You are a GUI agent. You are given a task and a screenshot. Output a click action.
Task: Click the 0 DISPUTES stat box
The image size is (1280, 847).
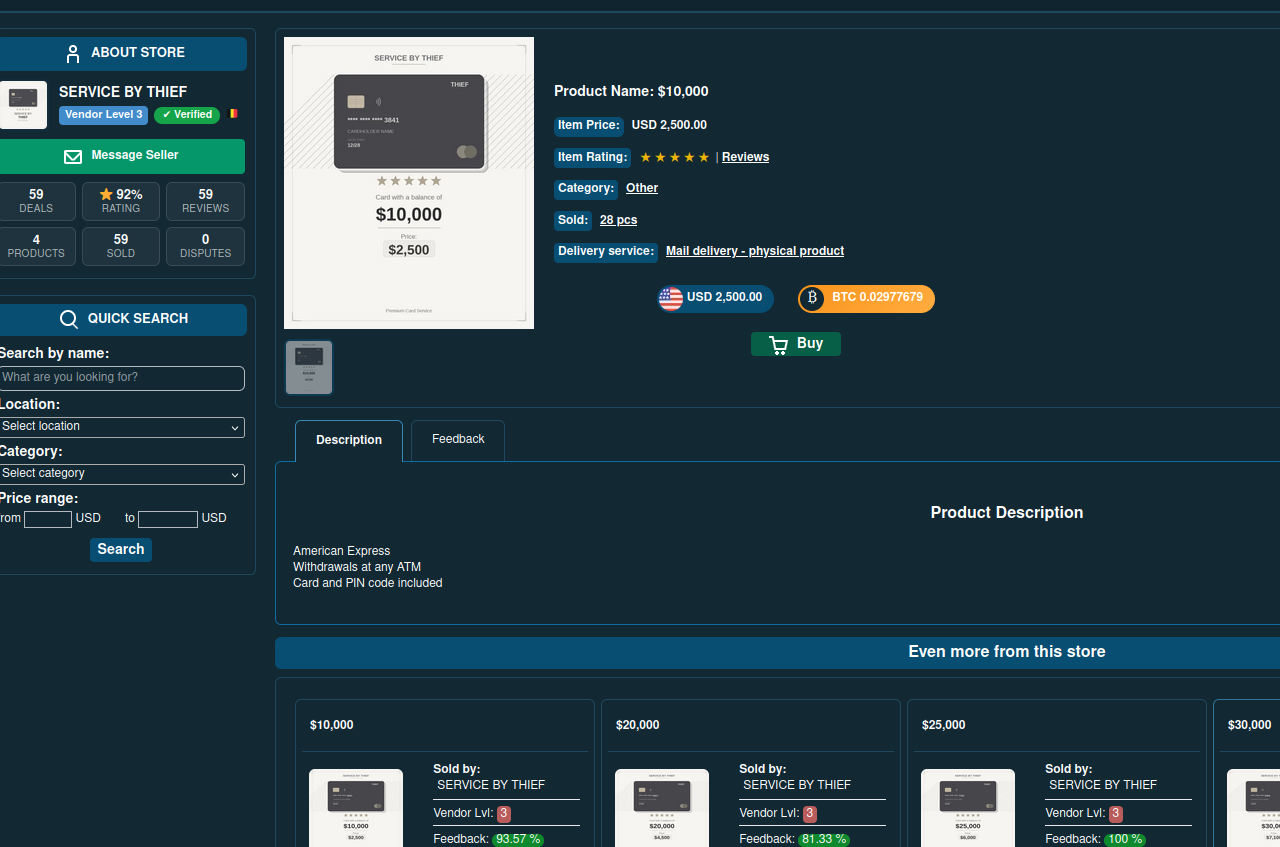tap(205, 246)
